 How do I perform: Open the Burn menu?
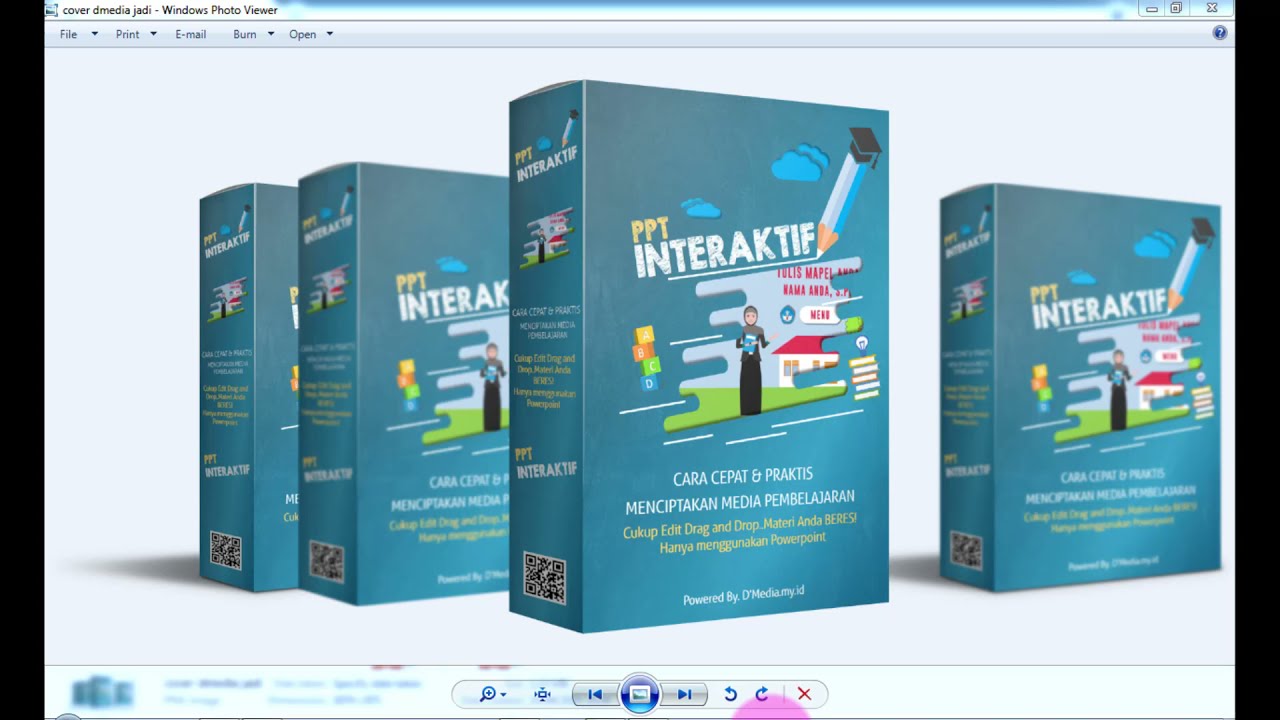(244, 34)
